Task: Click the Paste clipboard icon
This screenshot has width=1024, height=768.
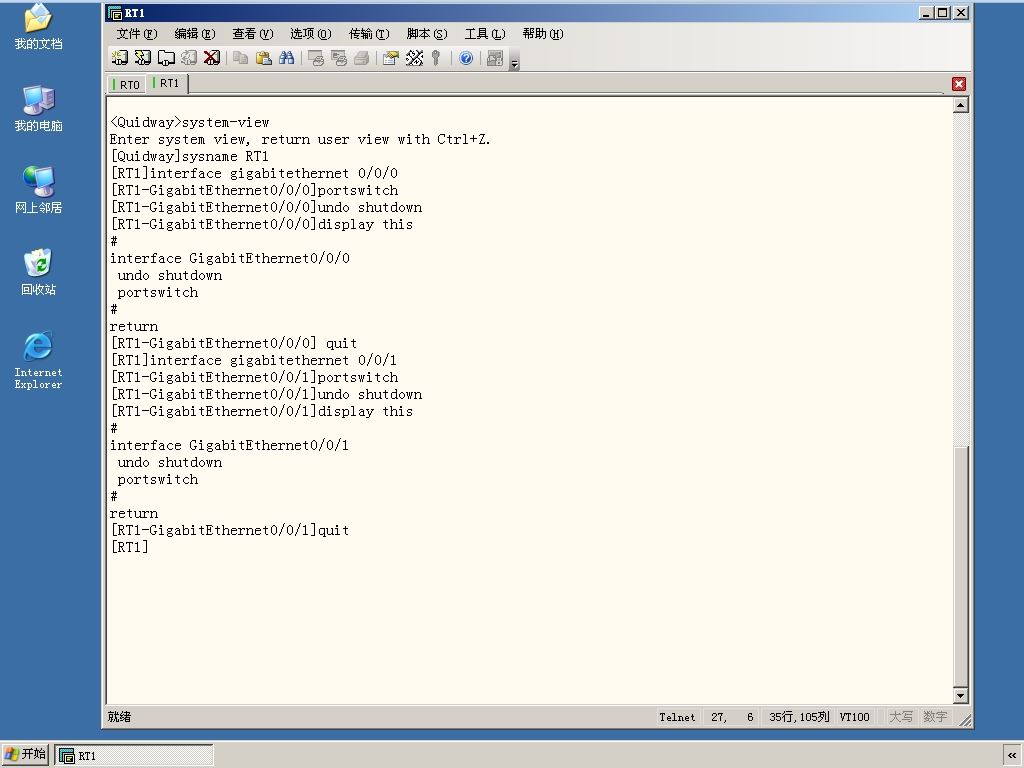Action: 264,58
